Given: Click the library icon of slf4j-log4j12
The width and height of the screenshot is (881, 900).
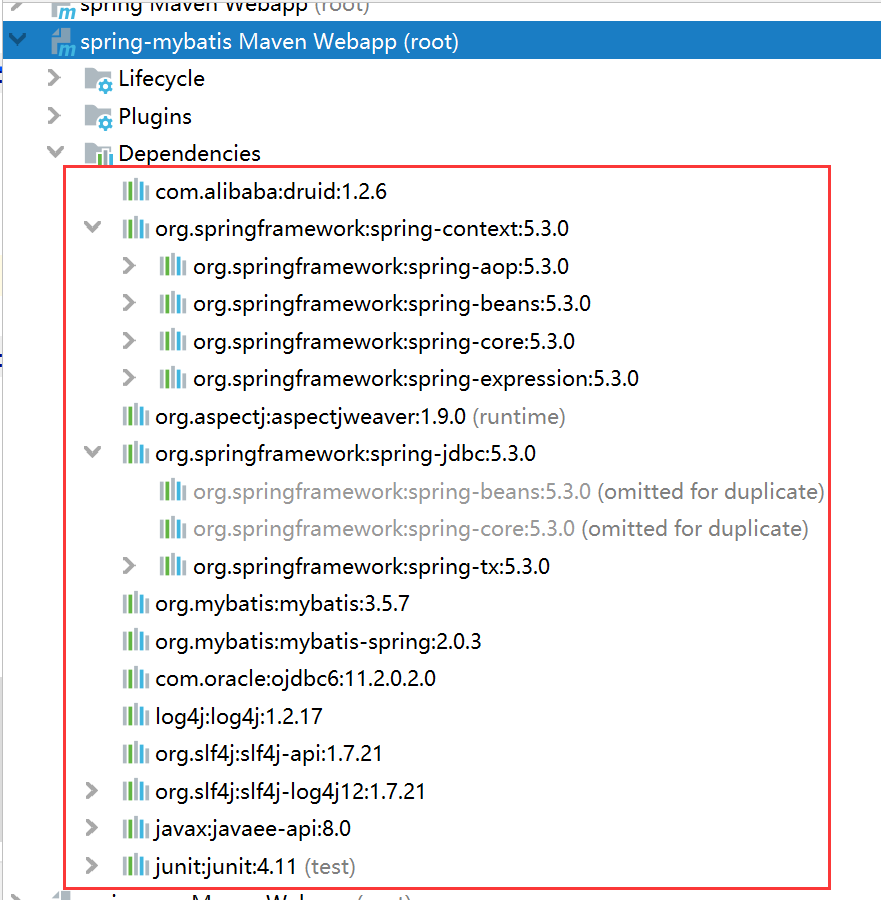Looking at the screenshot, I should pos(136,791).
